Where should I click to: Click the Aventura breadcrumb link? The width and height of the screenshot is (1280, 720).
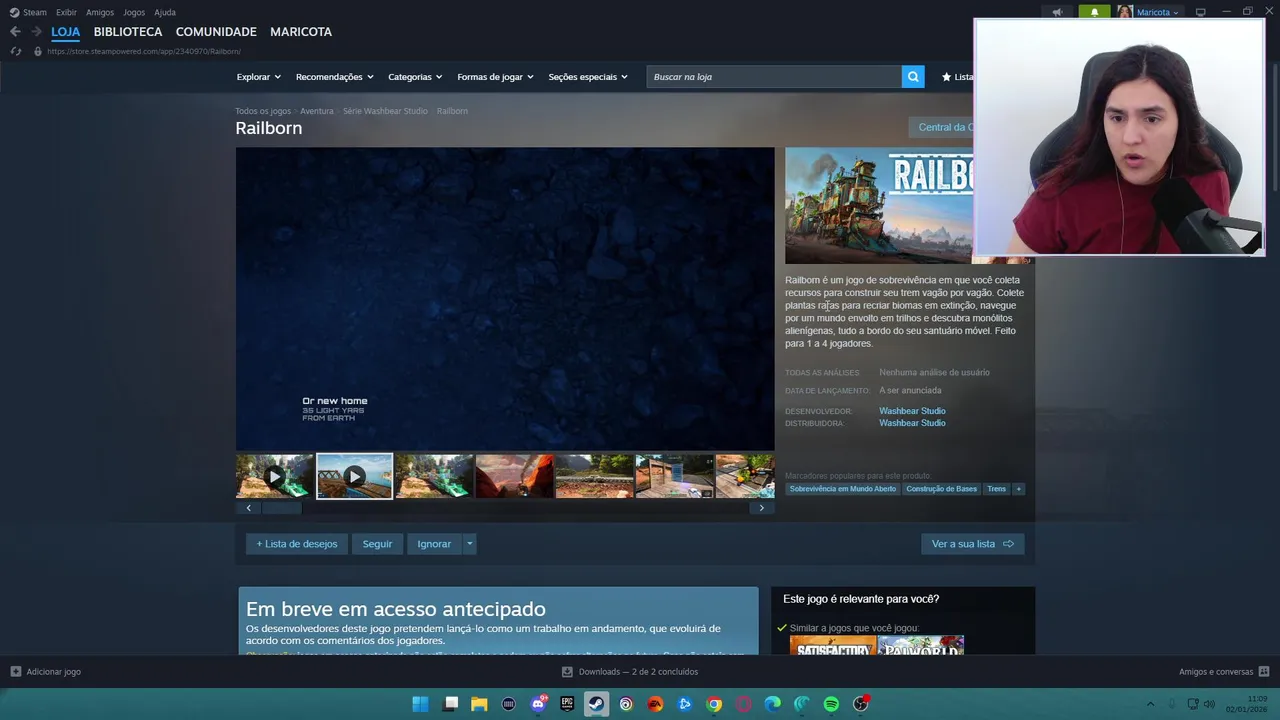pos(317,111)
